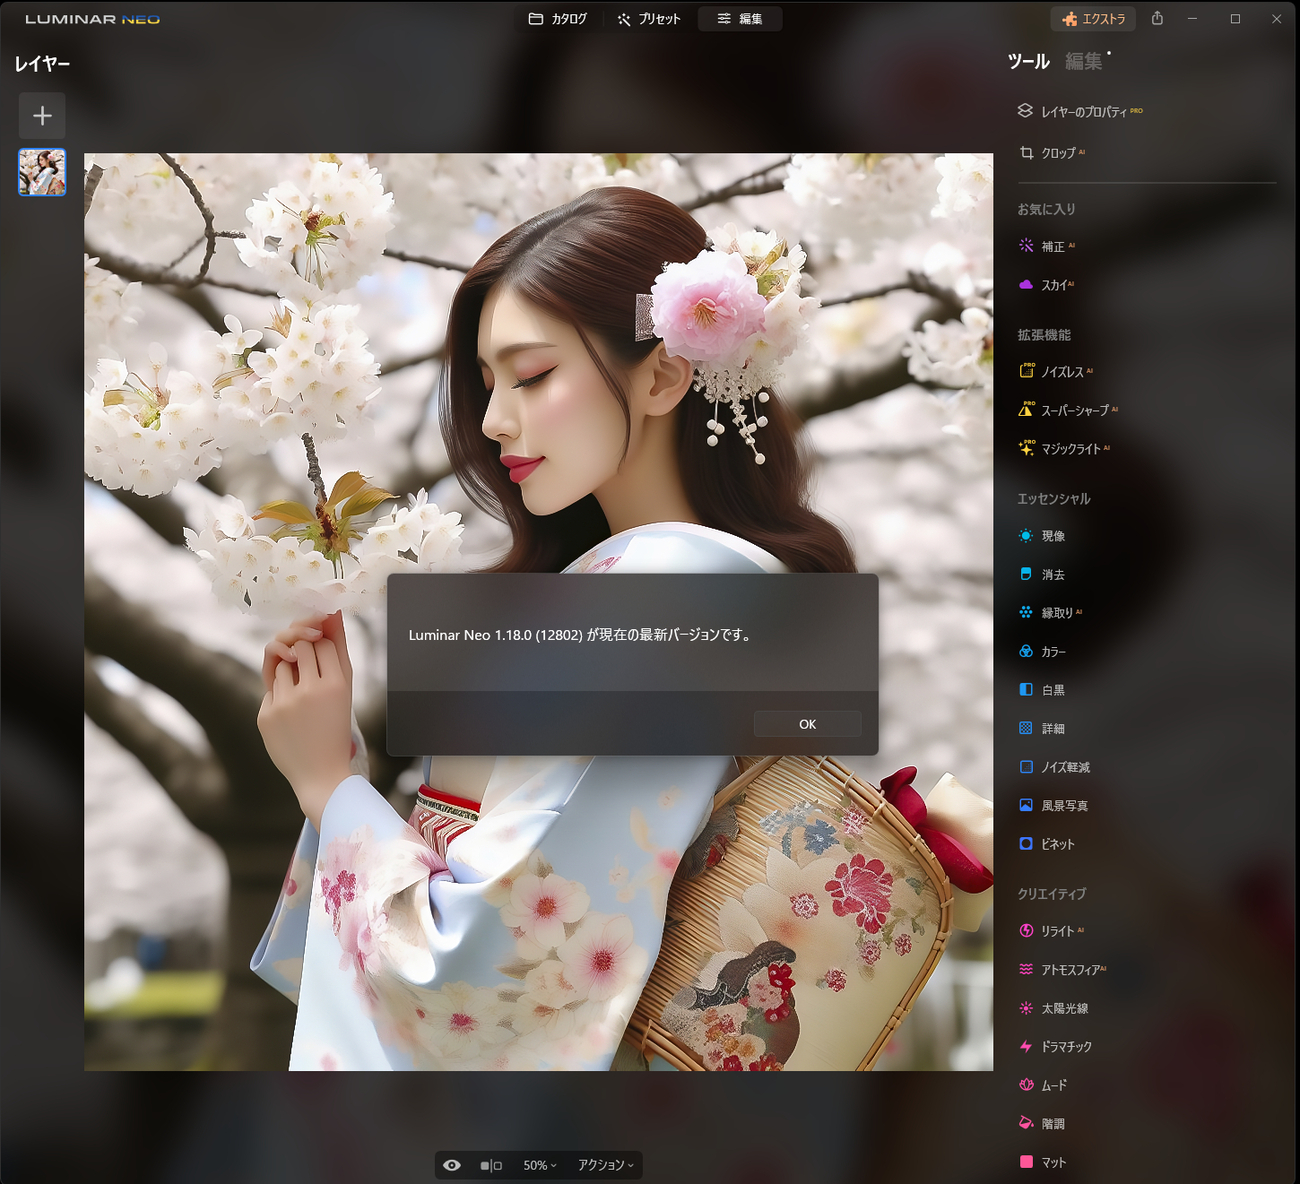Screen dimensions: 1300x1184
Task: Click the エッセンシャル section heading
Action: click(x=1054, y=498)
